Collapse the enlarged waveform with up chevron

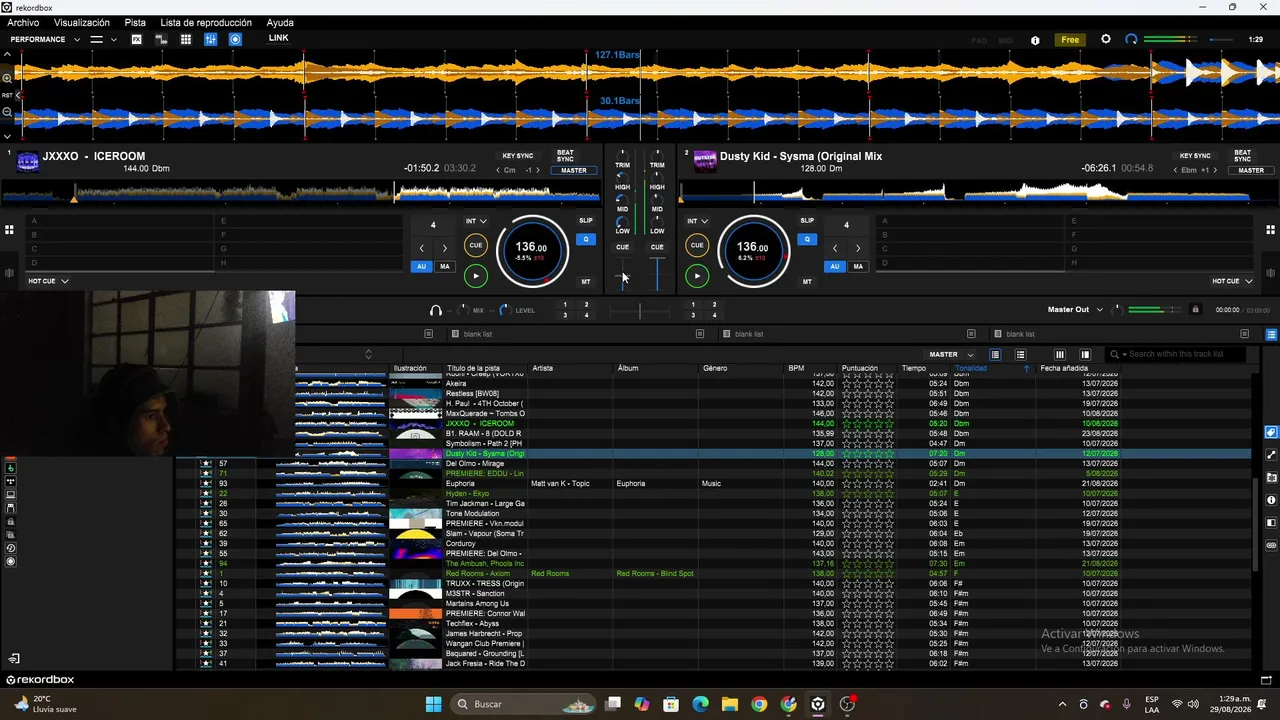(7, 56)
